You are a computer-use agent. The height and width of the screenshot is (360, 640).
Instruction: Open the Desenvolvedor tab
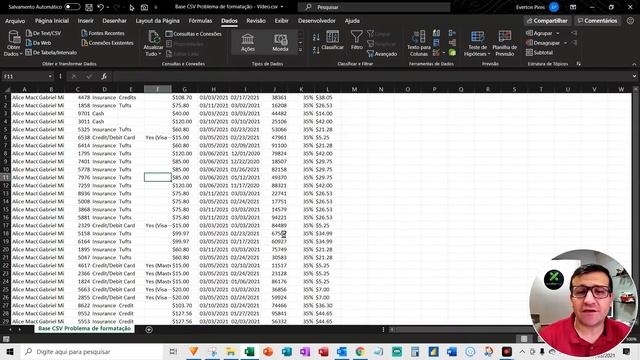point(317,21)
